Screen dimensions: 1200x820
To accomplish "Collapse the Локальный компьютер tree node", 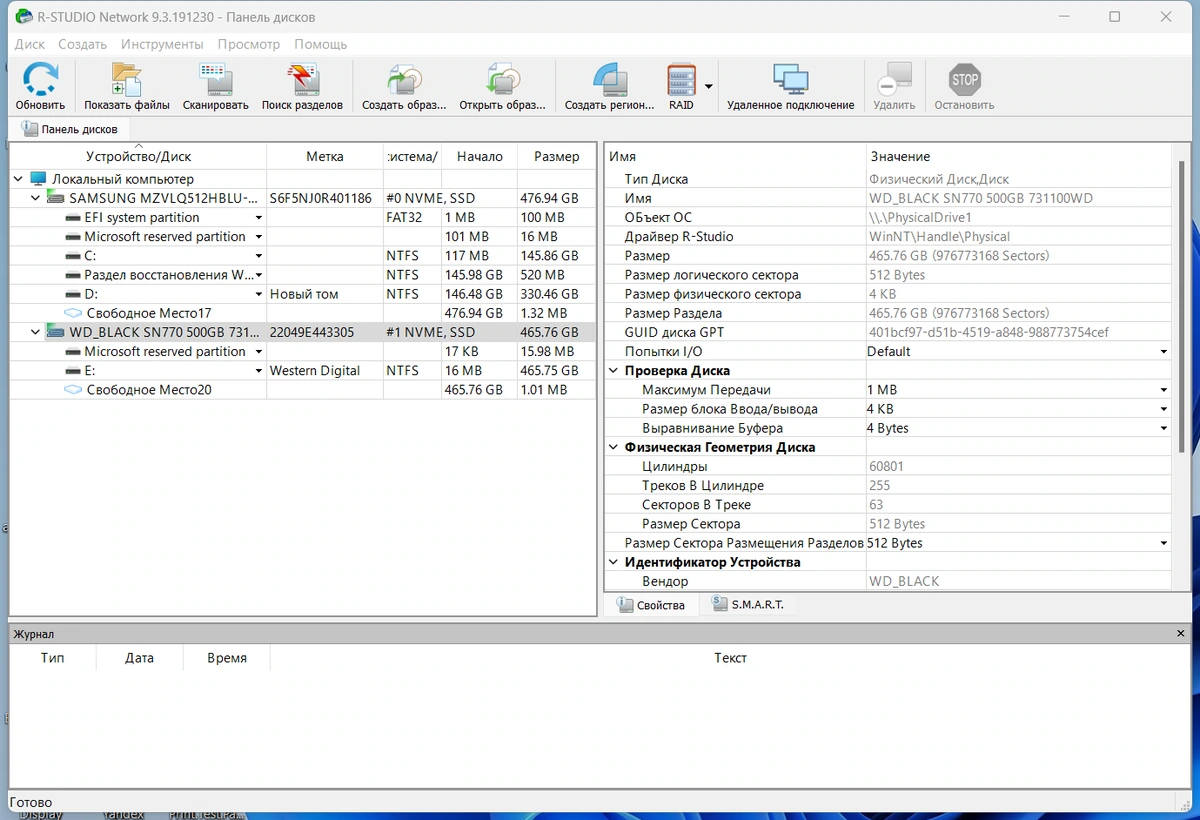I will pyautogui.click(x=18, y=179).
